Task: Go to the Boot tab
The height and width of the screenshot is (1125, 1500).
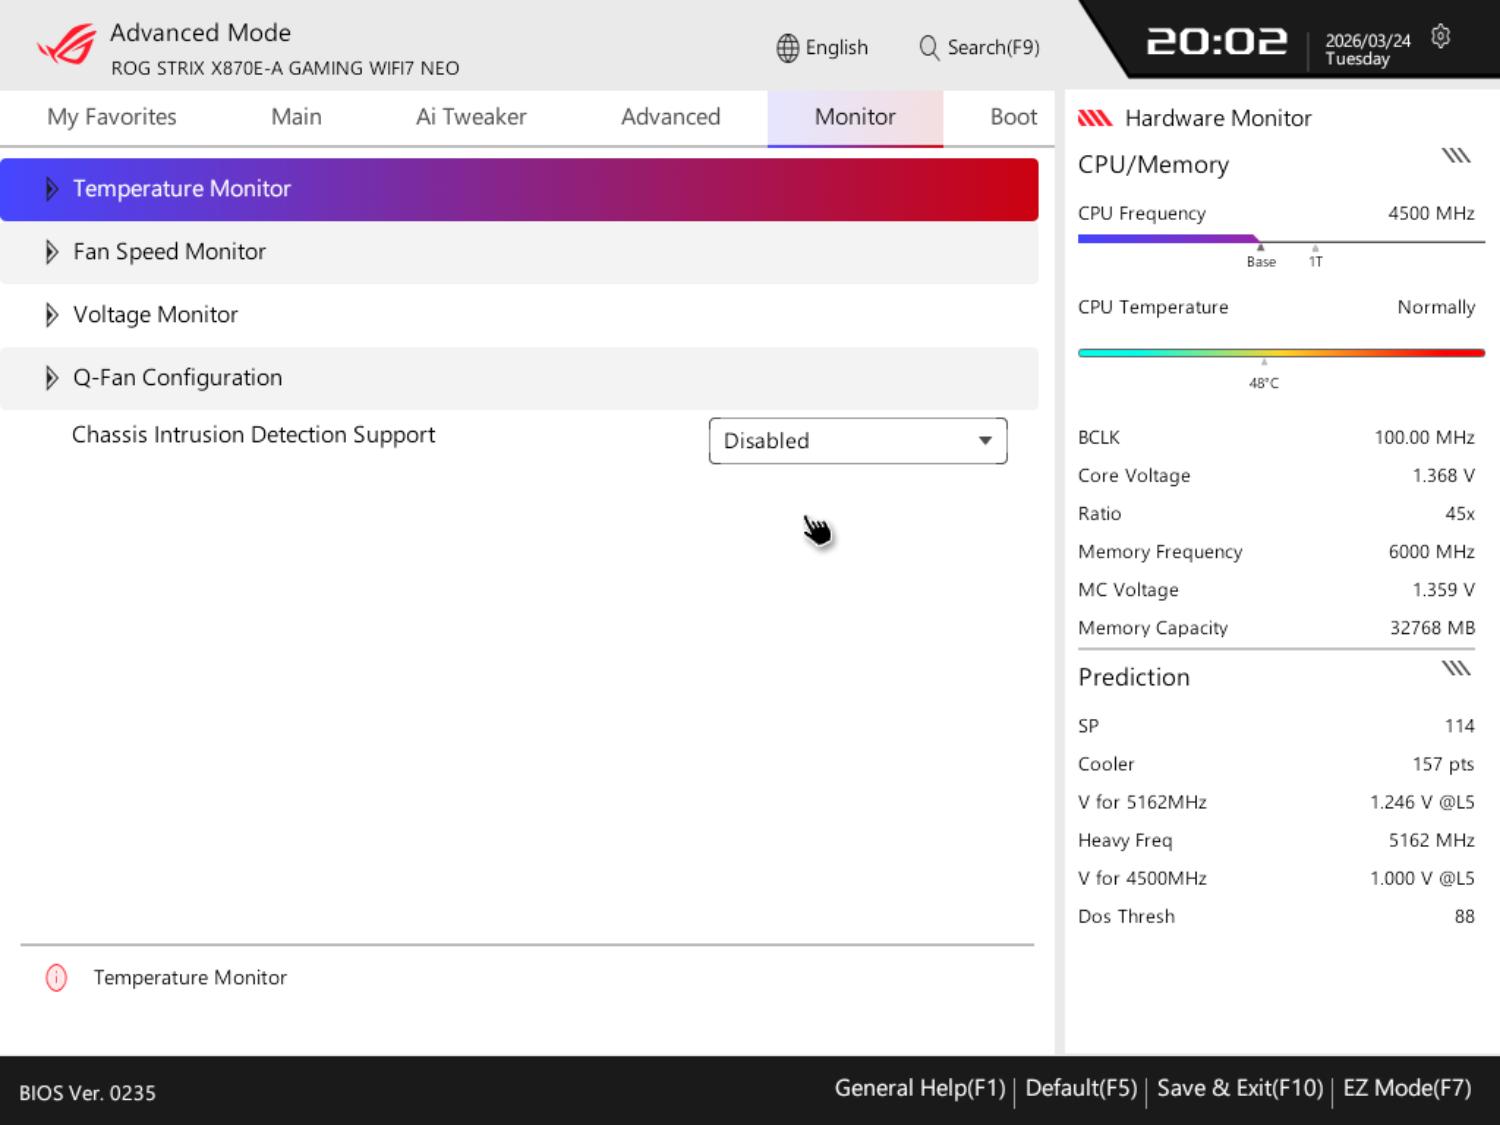Action: pos(1012,117)
